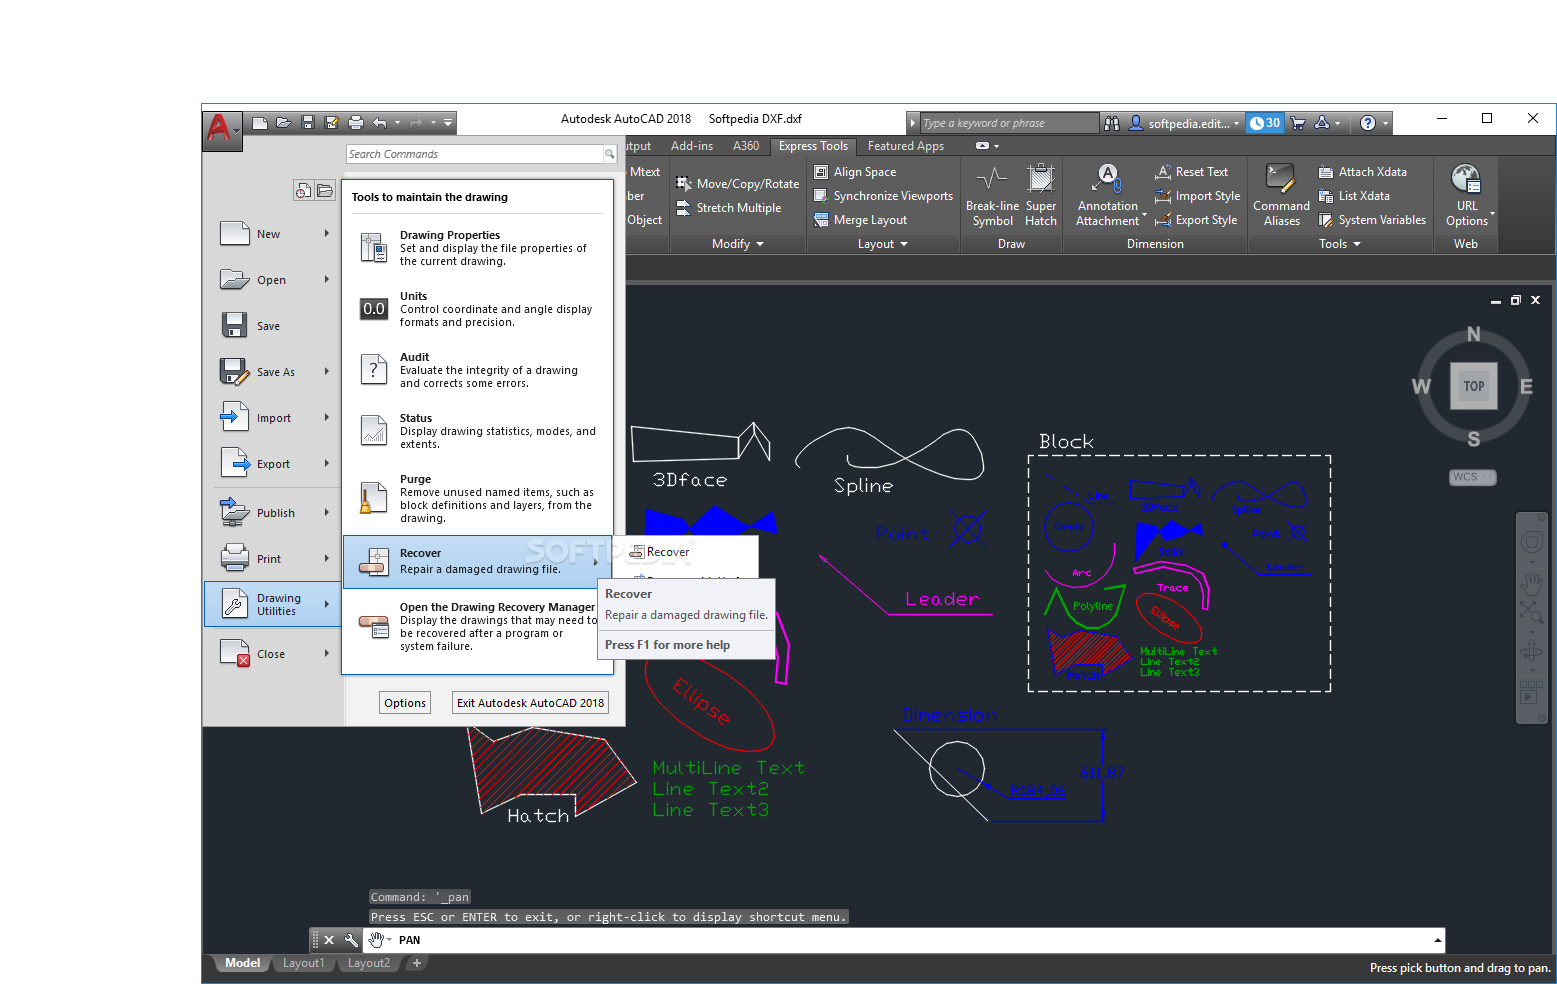Open the Purge drawing utility
The width and height of the screenshot is (1557, 984).
(478, 498)
